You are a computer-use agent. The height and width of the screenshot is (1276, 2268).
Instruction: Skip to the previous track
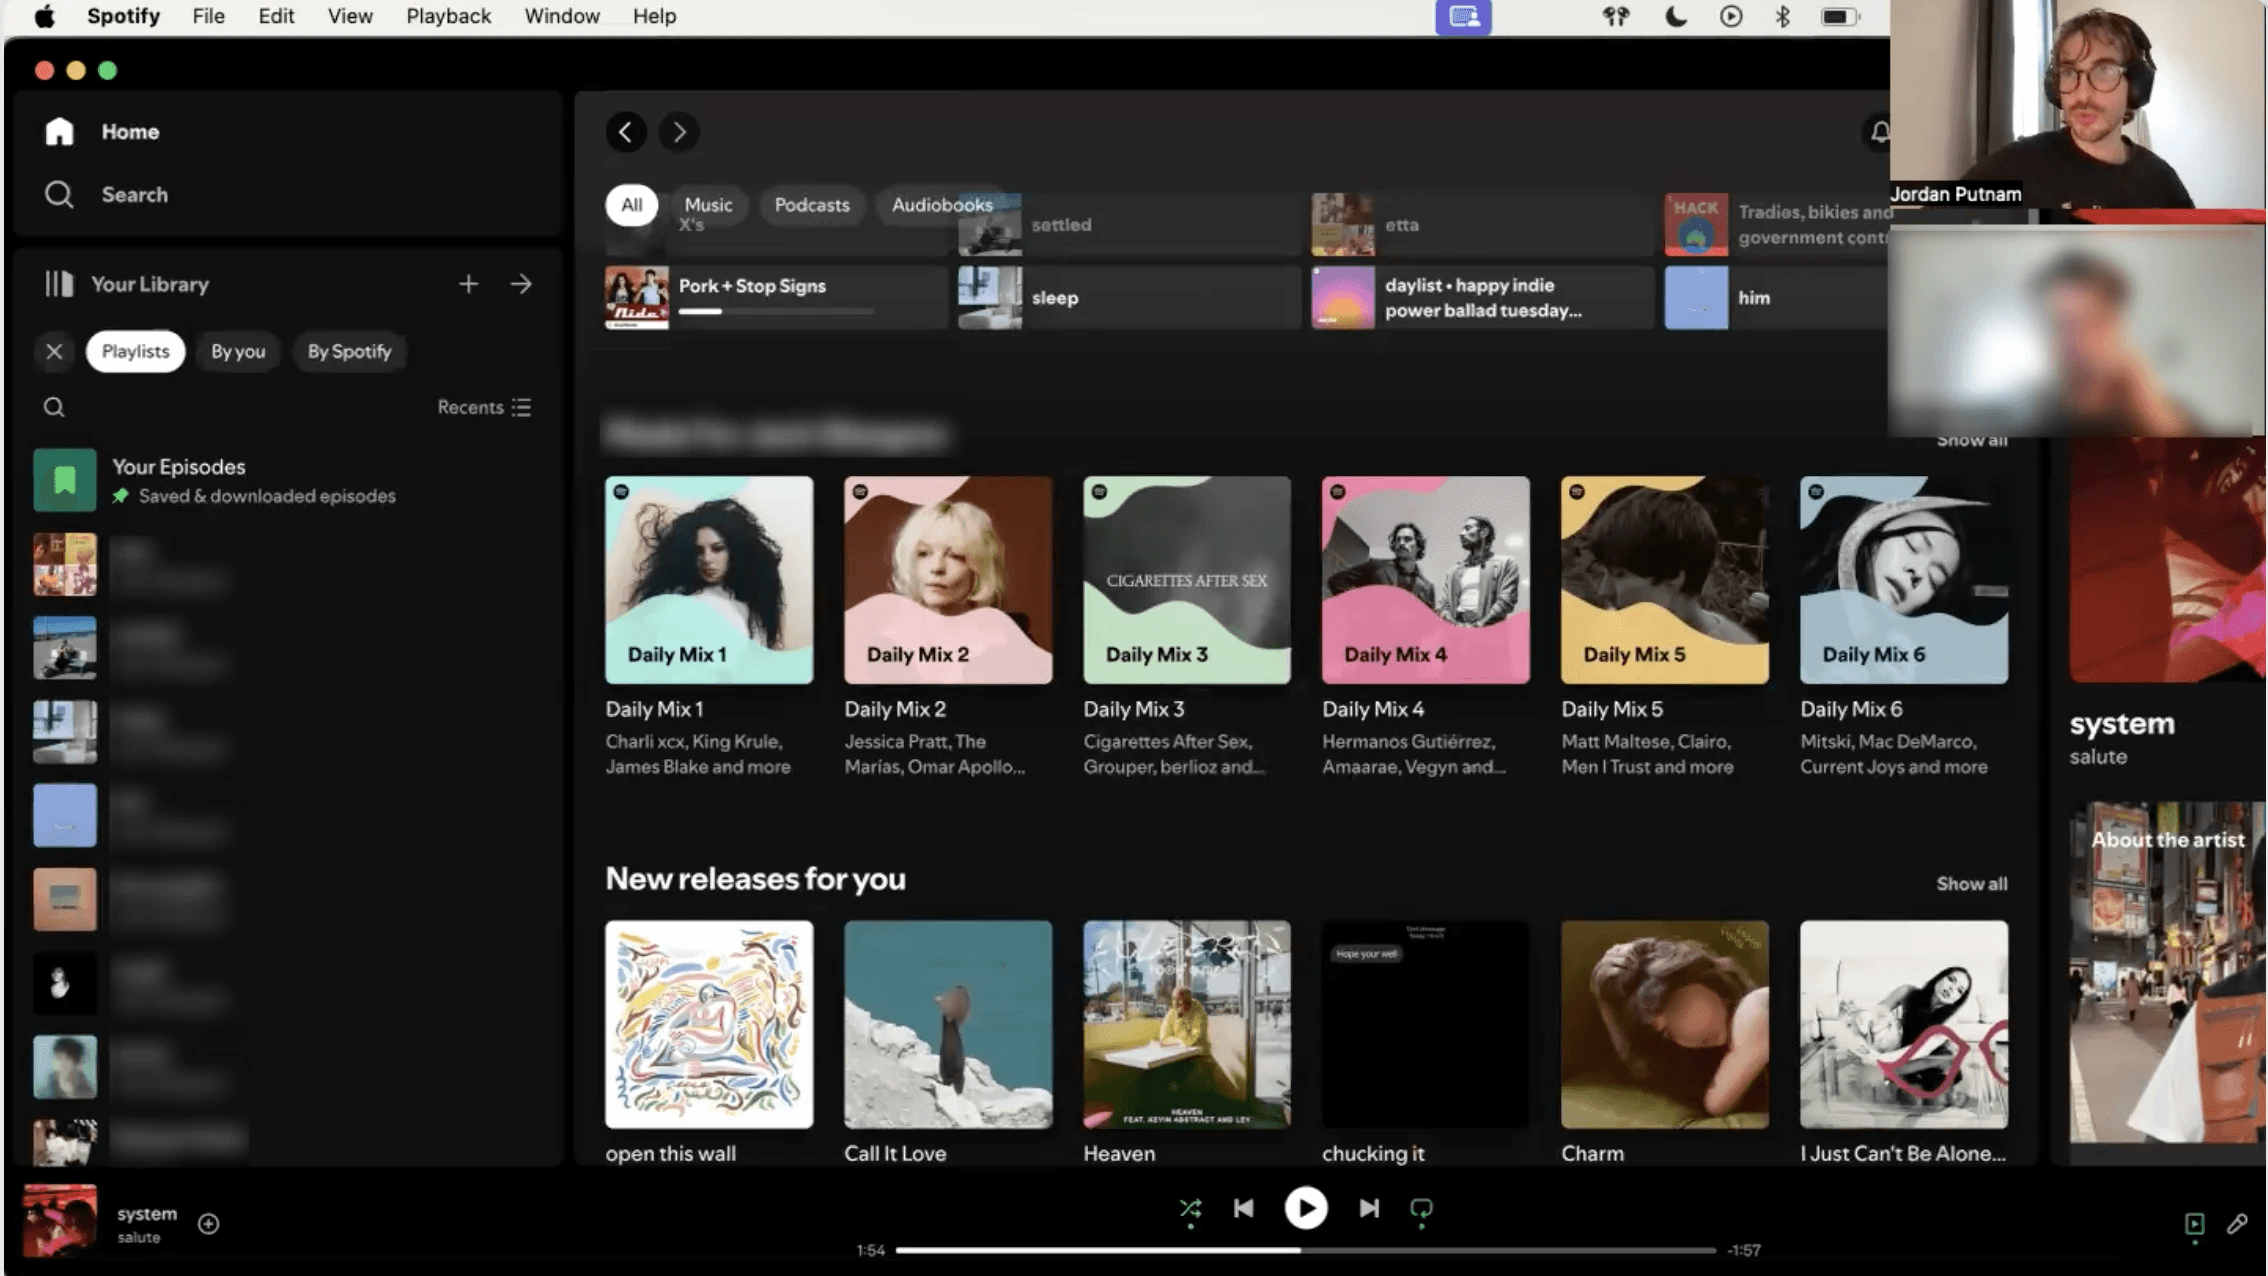point(1244,1209)
